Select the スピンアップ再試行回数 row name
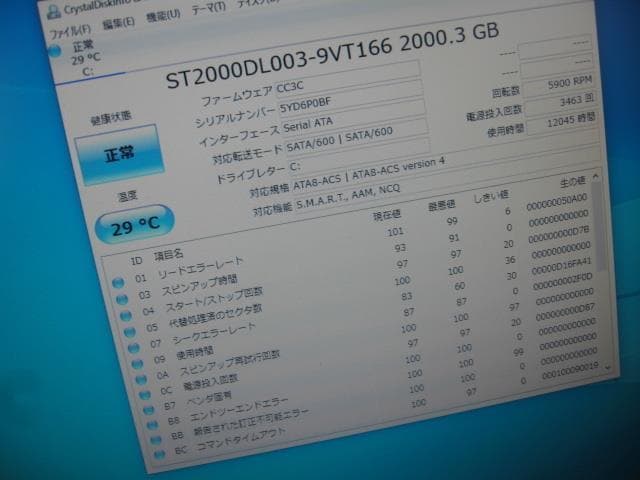The image size is (640, 480). click(230, 363)
